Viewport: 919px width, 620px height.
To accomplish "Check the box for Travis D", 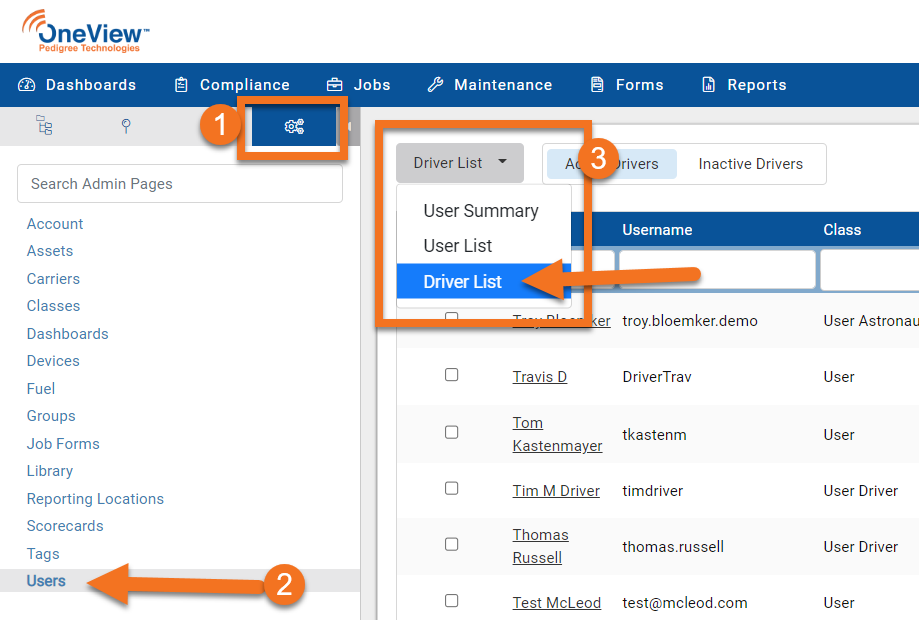I will (x=451, y=375).
